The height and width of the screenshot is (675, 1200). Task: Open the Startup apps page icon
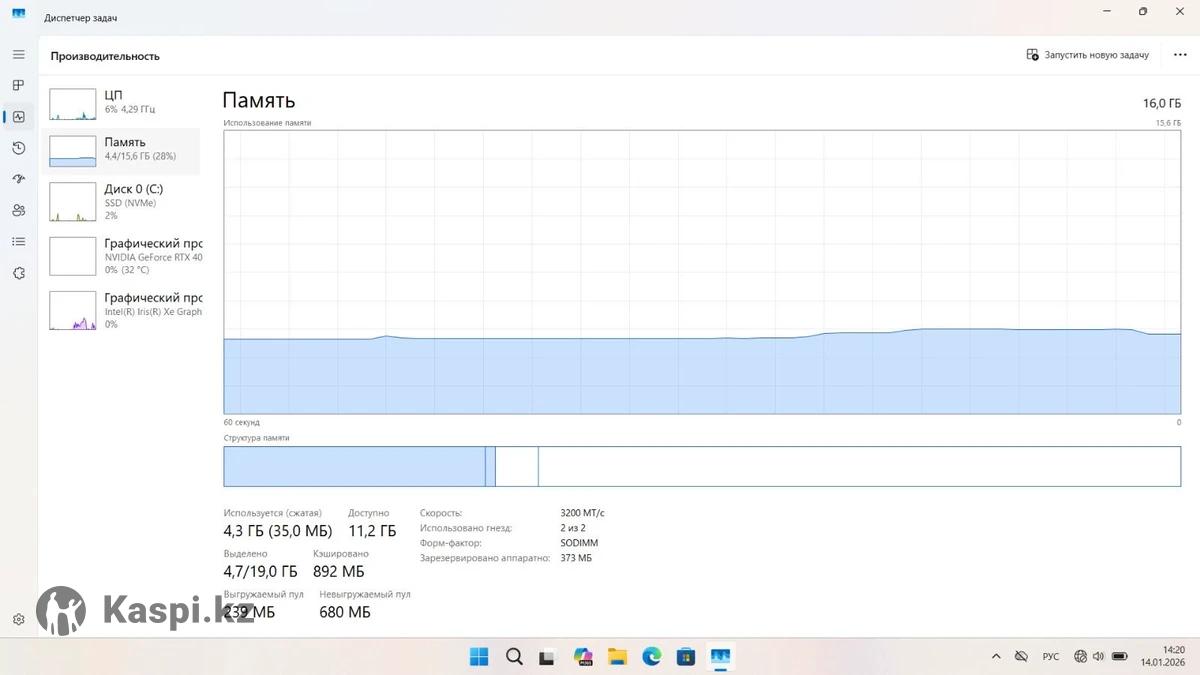(18, 179)
